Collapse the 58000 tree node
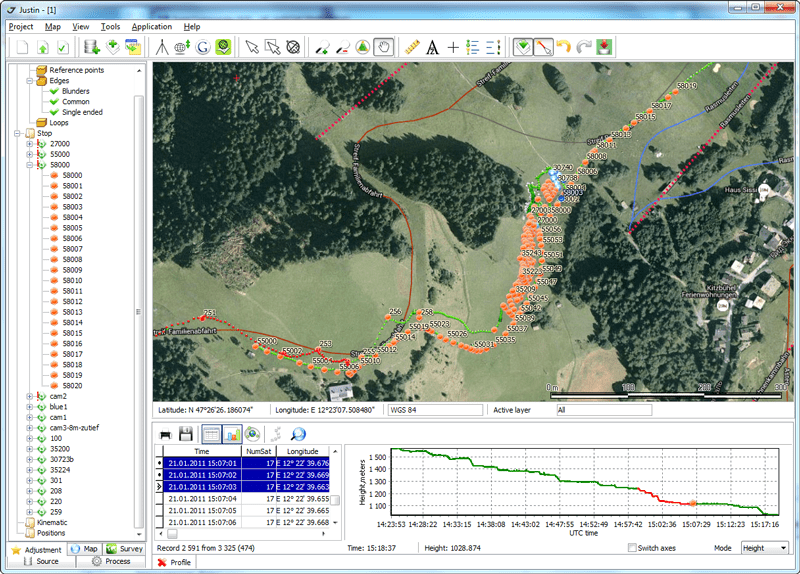The height and width of the screenshot is (574, 800). (x=30, y=165)
